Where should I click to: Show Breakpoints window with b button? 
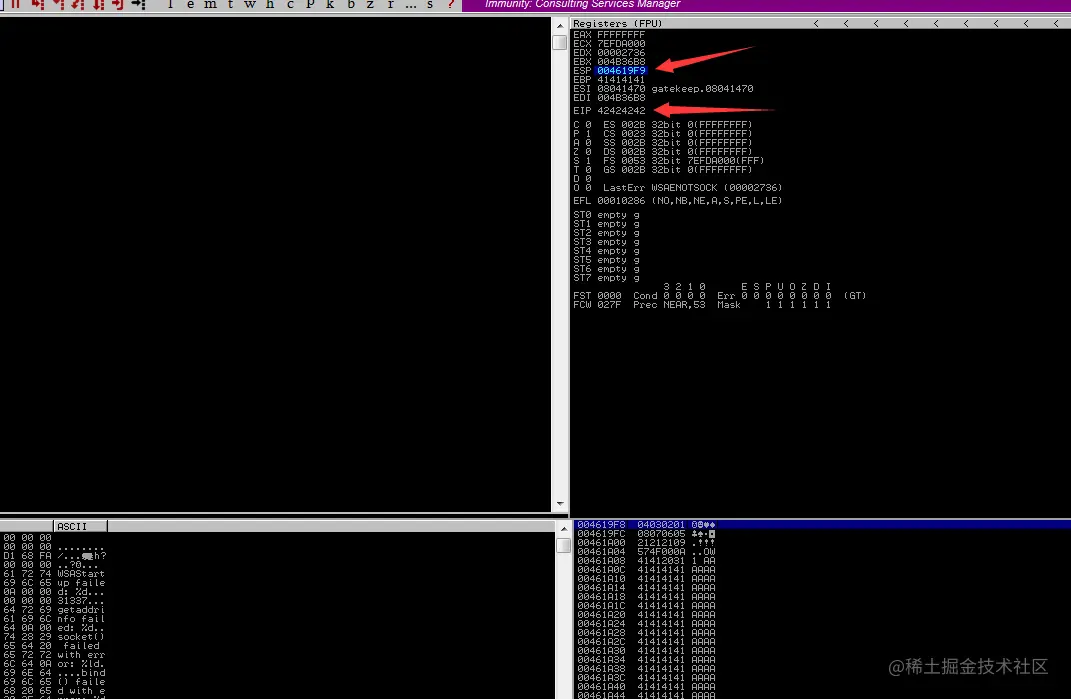coord(350,4)
